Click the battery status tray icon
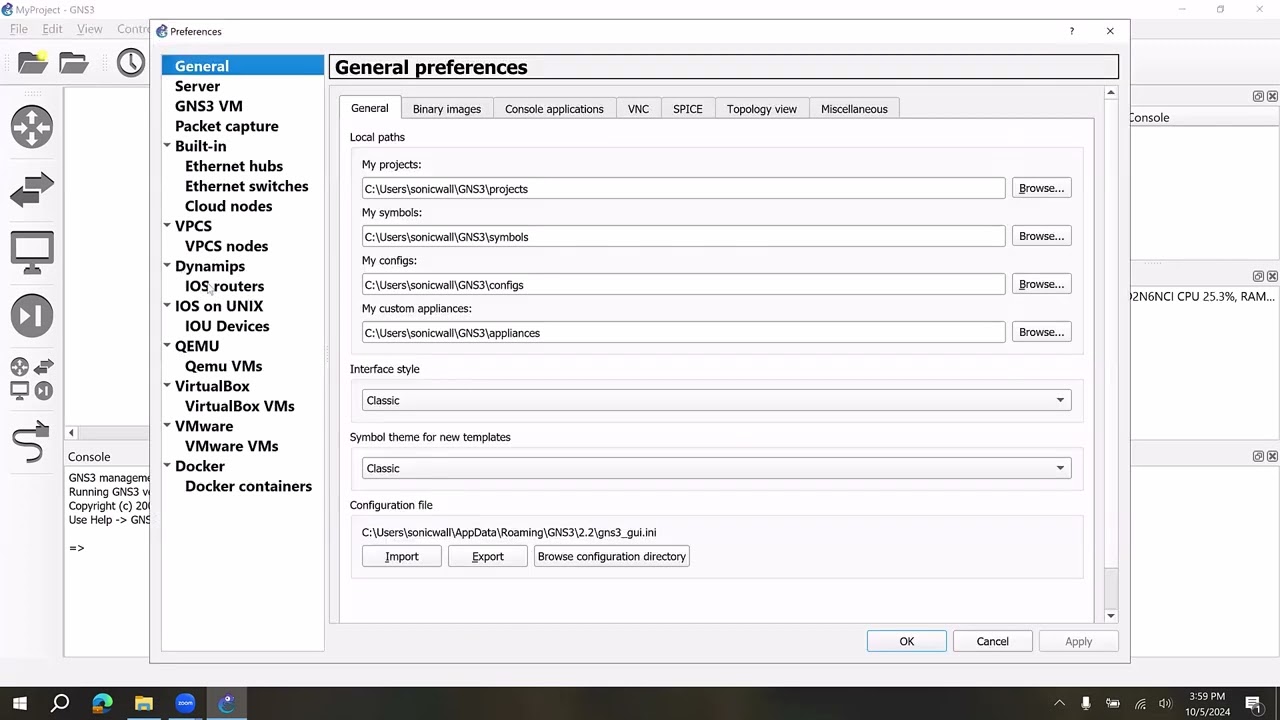Viewport: 1280px width, 720px height. [x=1113, y=704]
